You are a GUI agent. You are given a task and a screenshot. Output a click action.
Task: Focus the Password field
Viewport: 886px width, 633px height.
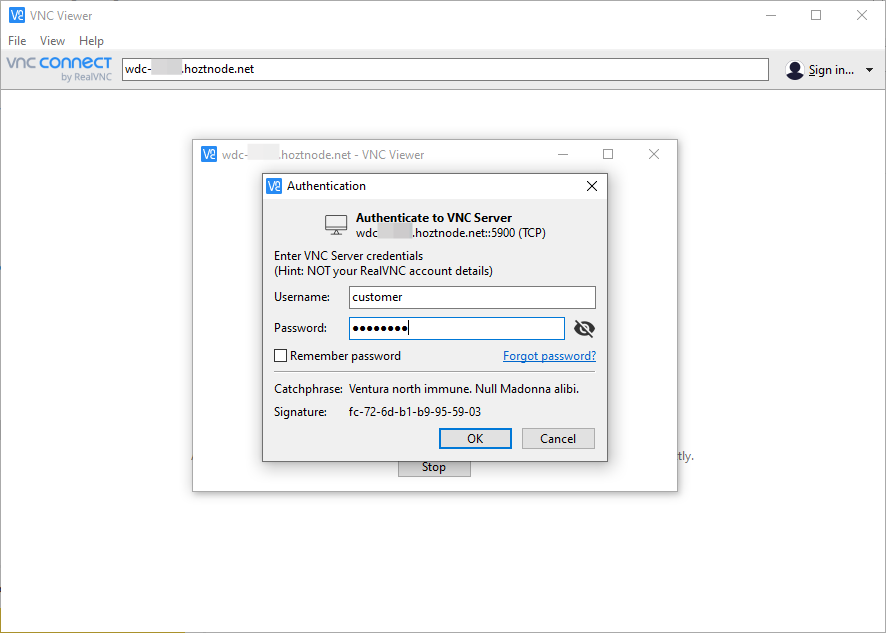coord(457,328)
